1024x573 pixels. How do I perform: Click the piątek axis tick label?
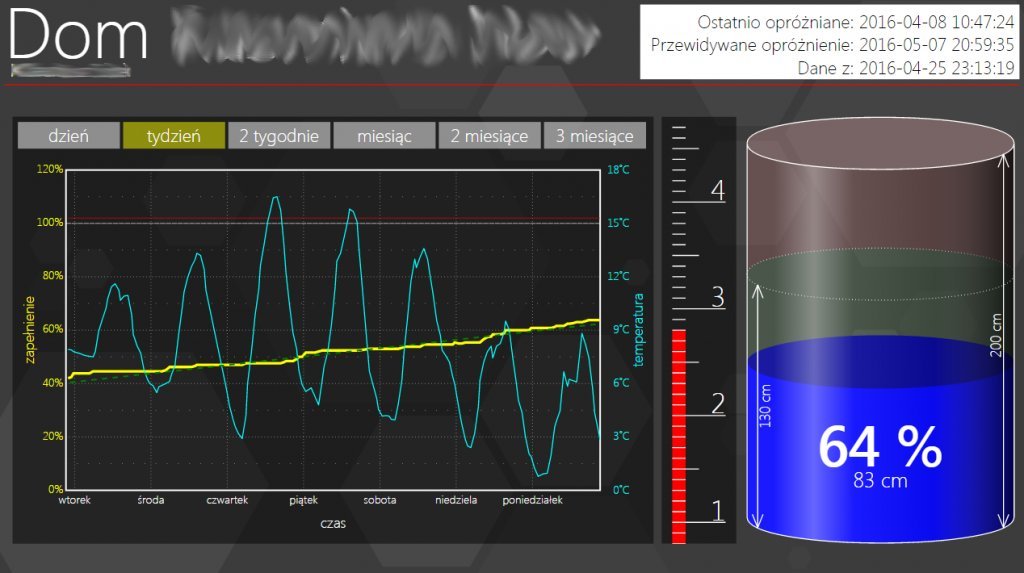[304, 500]
